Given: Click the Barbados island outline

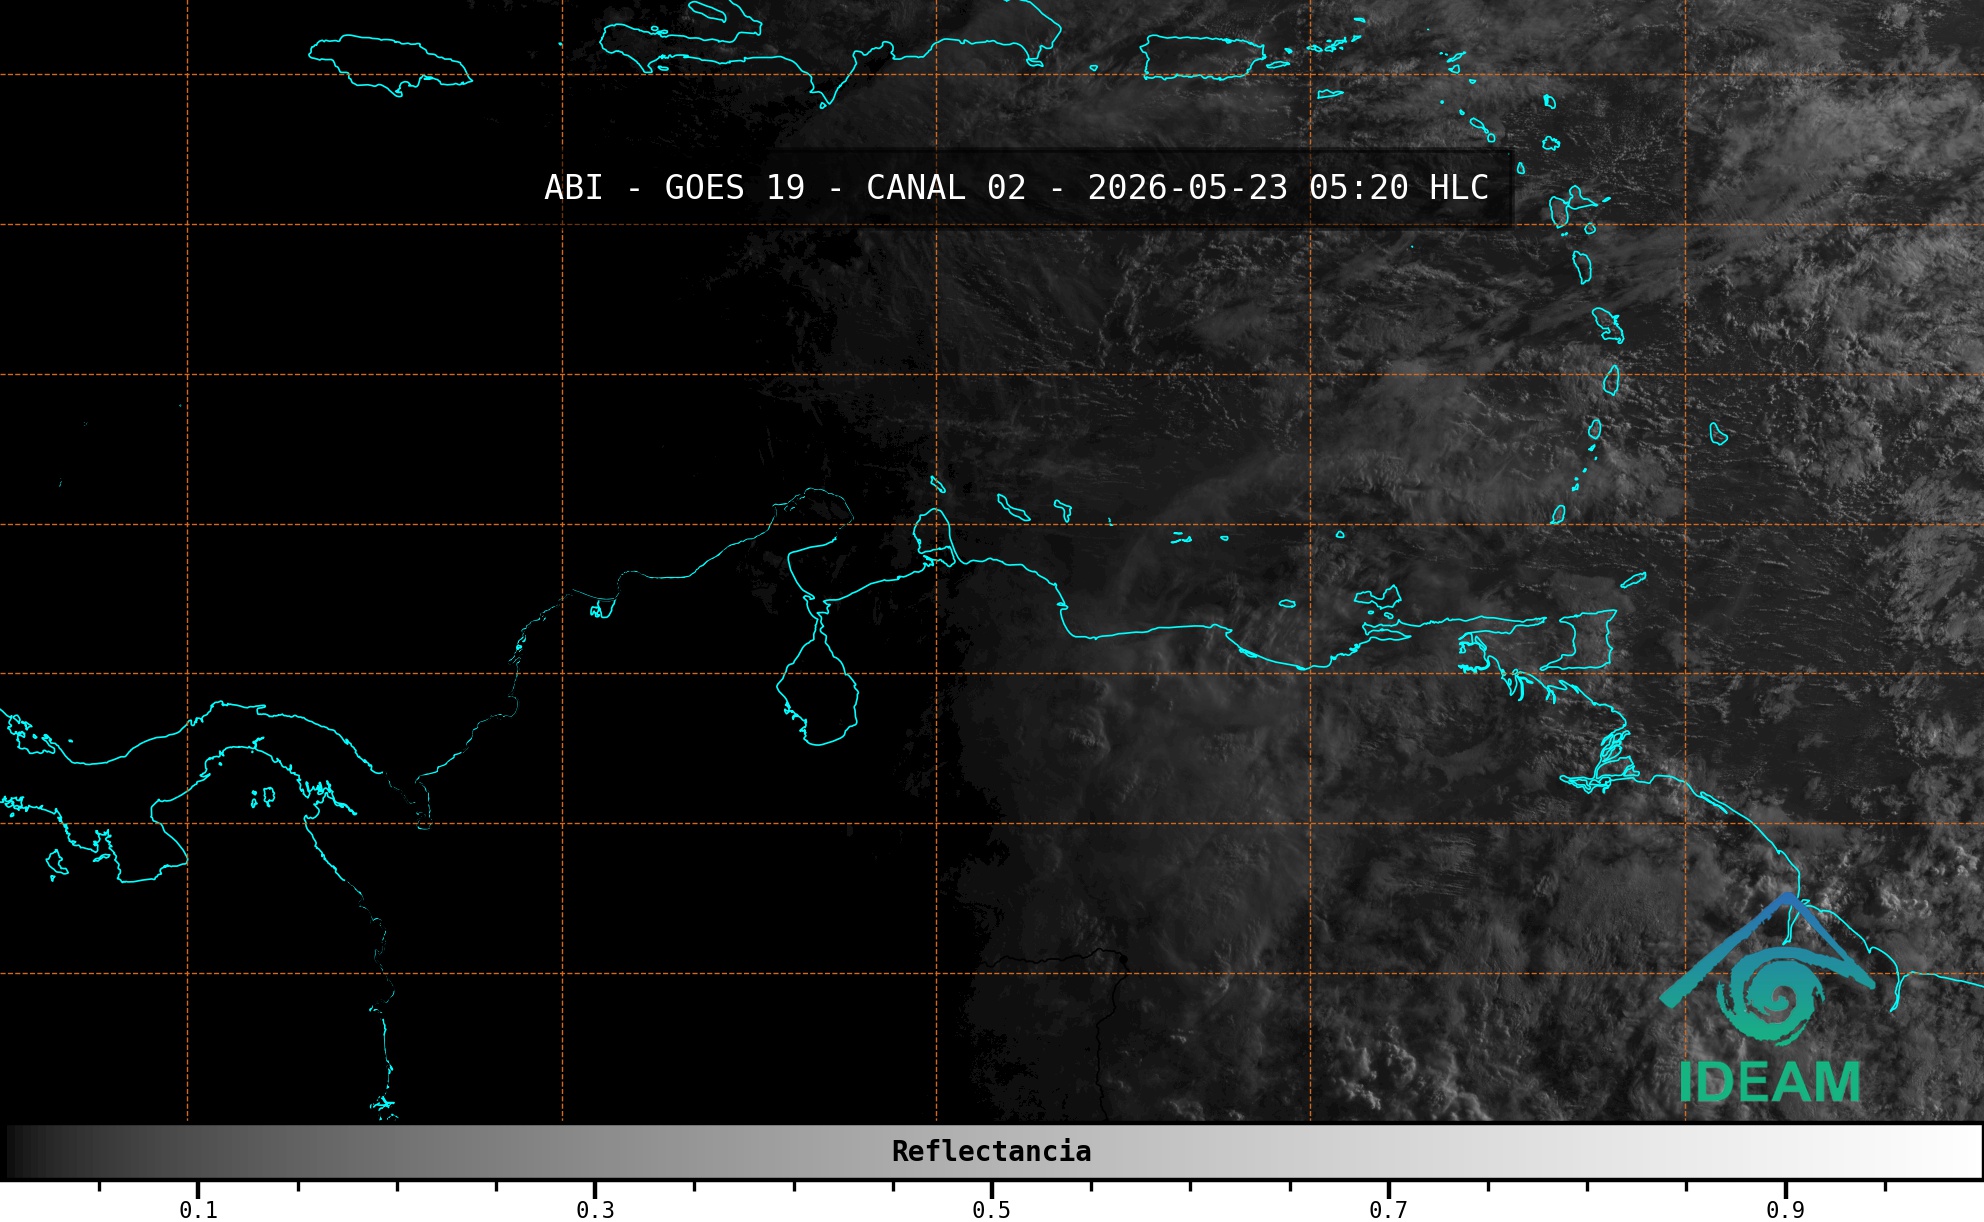Looking at the screenshot, I should [x=1718, y=433].
